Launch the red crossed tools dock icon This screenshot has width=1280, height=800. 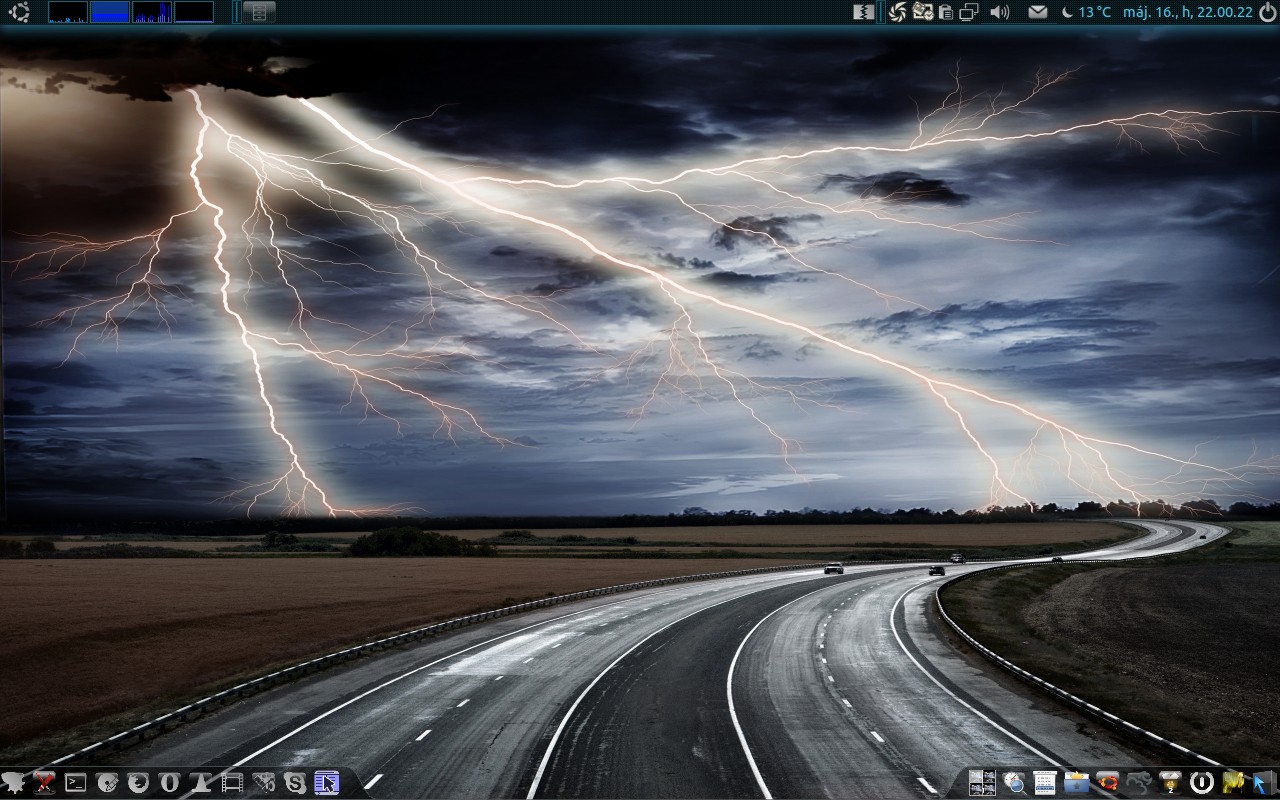tap(44, 783)
